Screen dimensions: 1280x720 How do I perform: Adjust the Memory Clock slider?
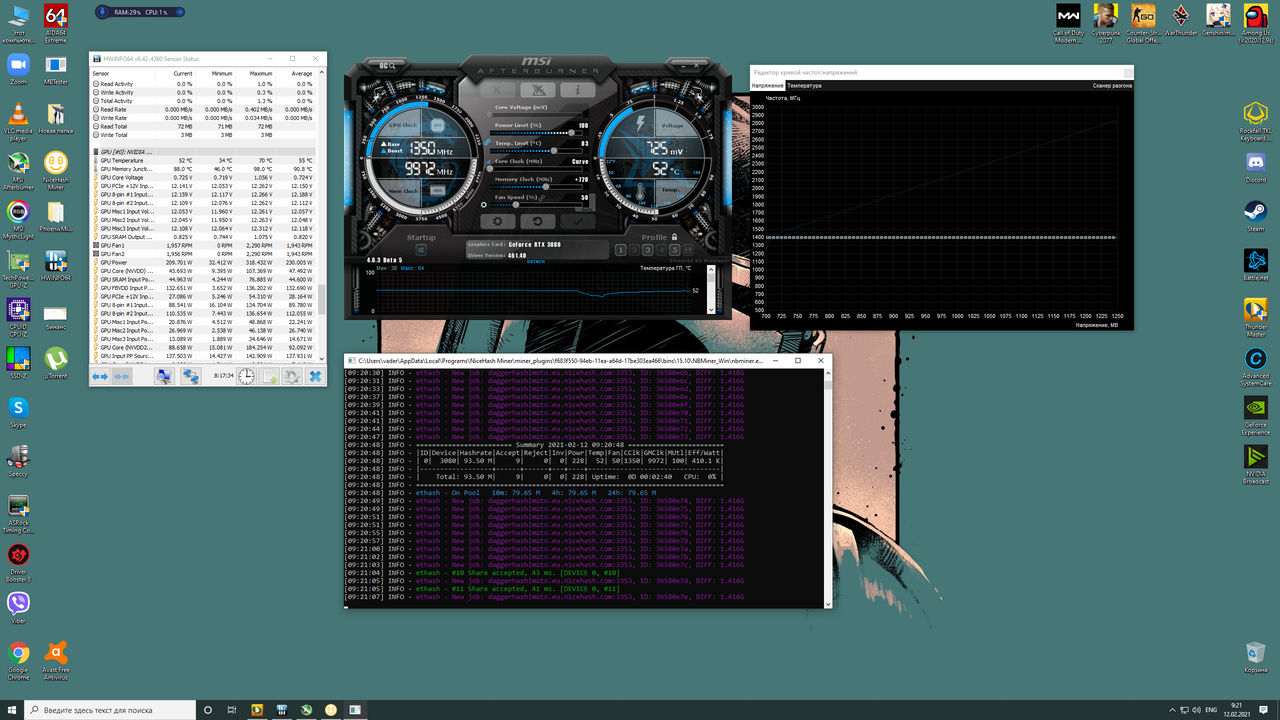click(x=536, y=187)
